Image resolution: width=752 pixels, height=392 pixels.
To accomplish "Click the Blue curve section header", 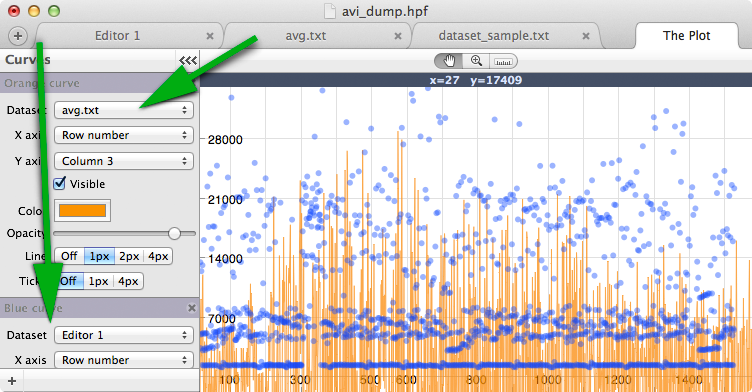I will (x=100, y=308).
